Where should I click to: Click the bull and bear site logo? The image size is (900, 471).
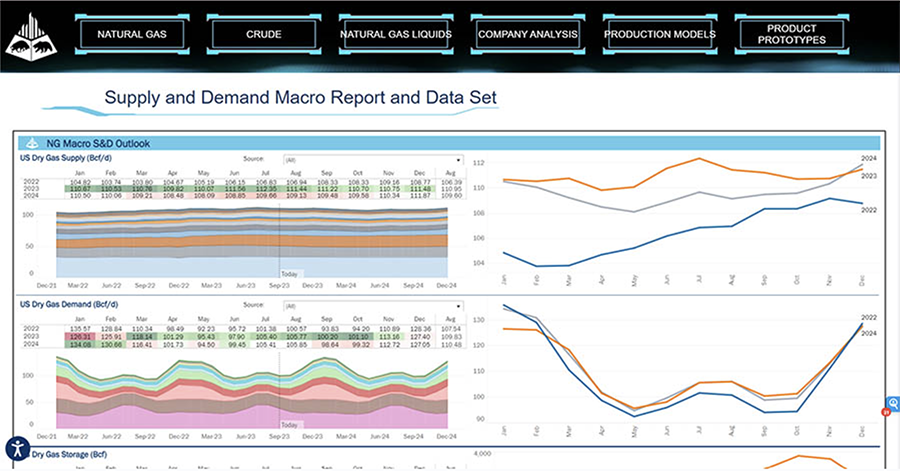pyautogui.click(x=32, y=36)
